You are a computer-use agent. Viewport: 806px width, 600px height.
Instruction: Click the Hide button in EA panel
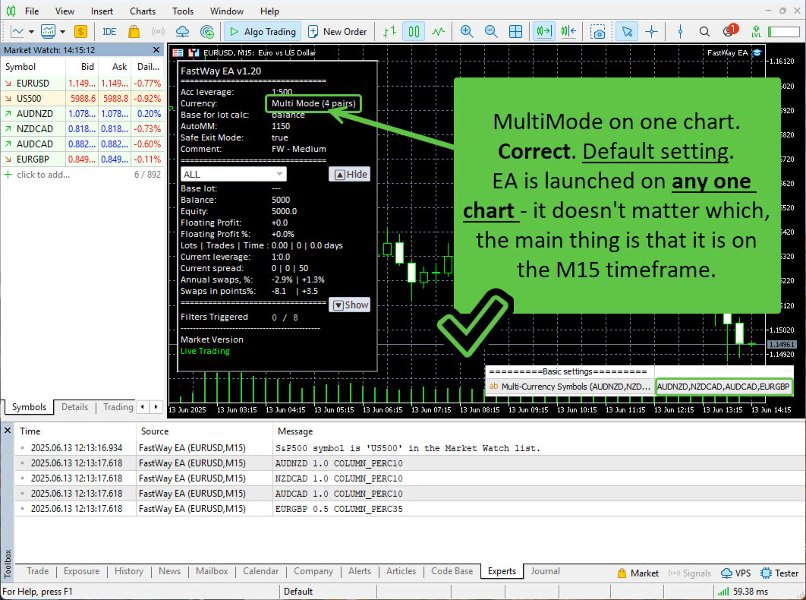click(x=350, y=174)
